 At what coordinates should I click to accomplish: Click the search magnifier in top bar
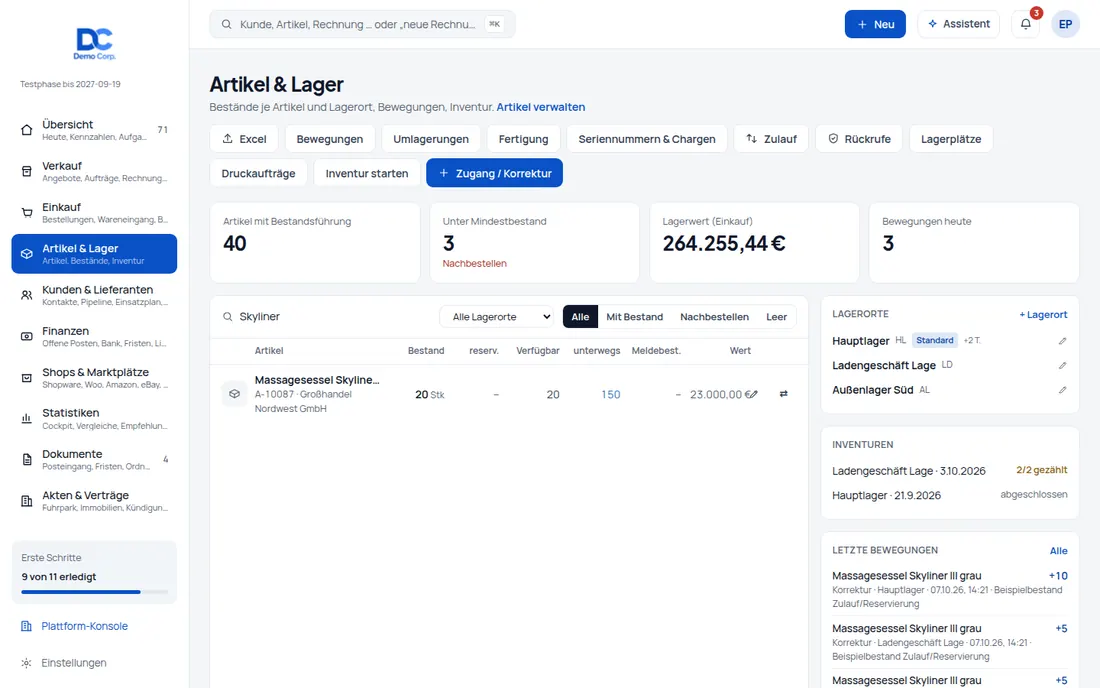[x=227, y=24]
